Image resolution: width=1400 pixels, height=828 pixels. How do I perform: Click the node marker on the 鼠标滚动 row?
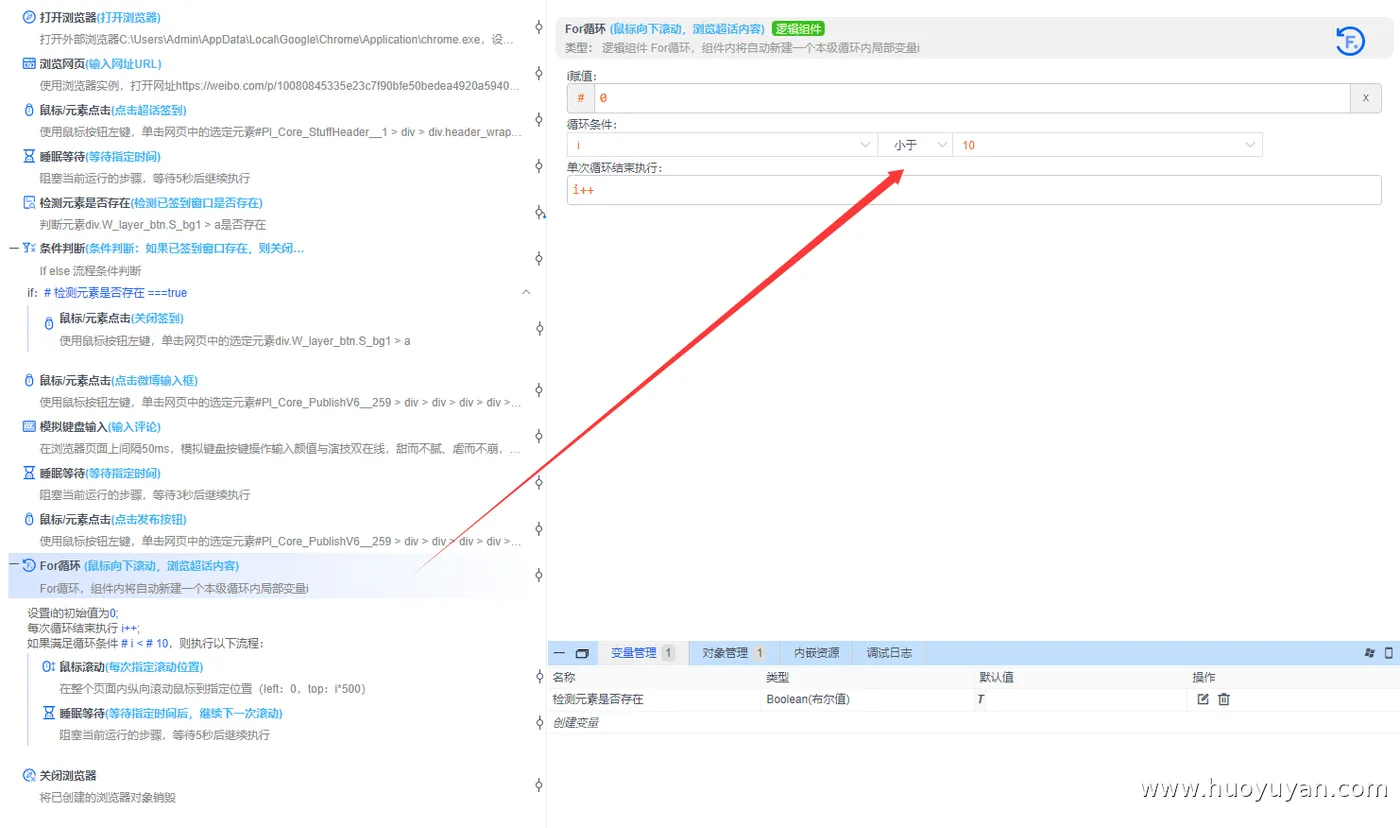(x=539, y=676)
